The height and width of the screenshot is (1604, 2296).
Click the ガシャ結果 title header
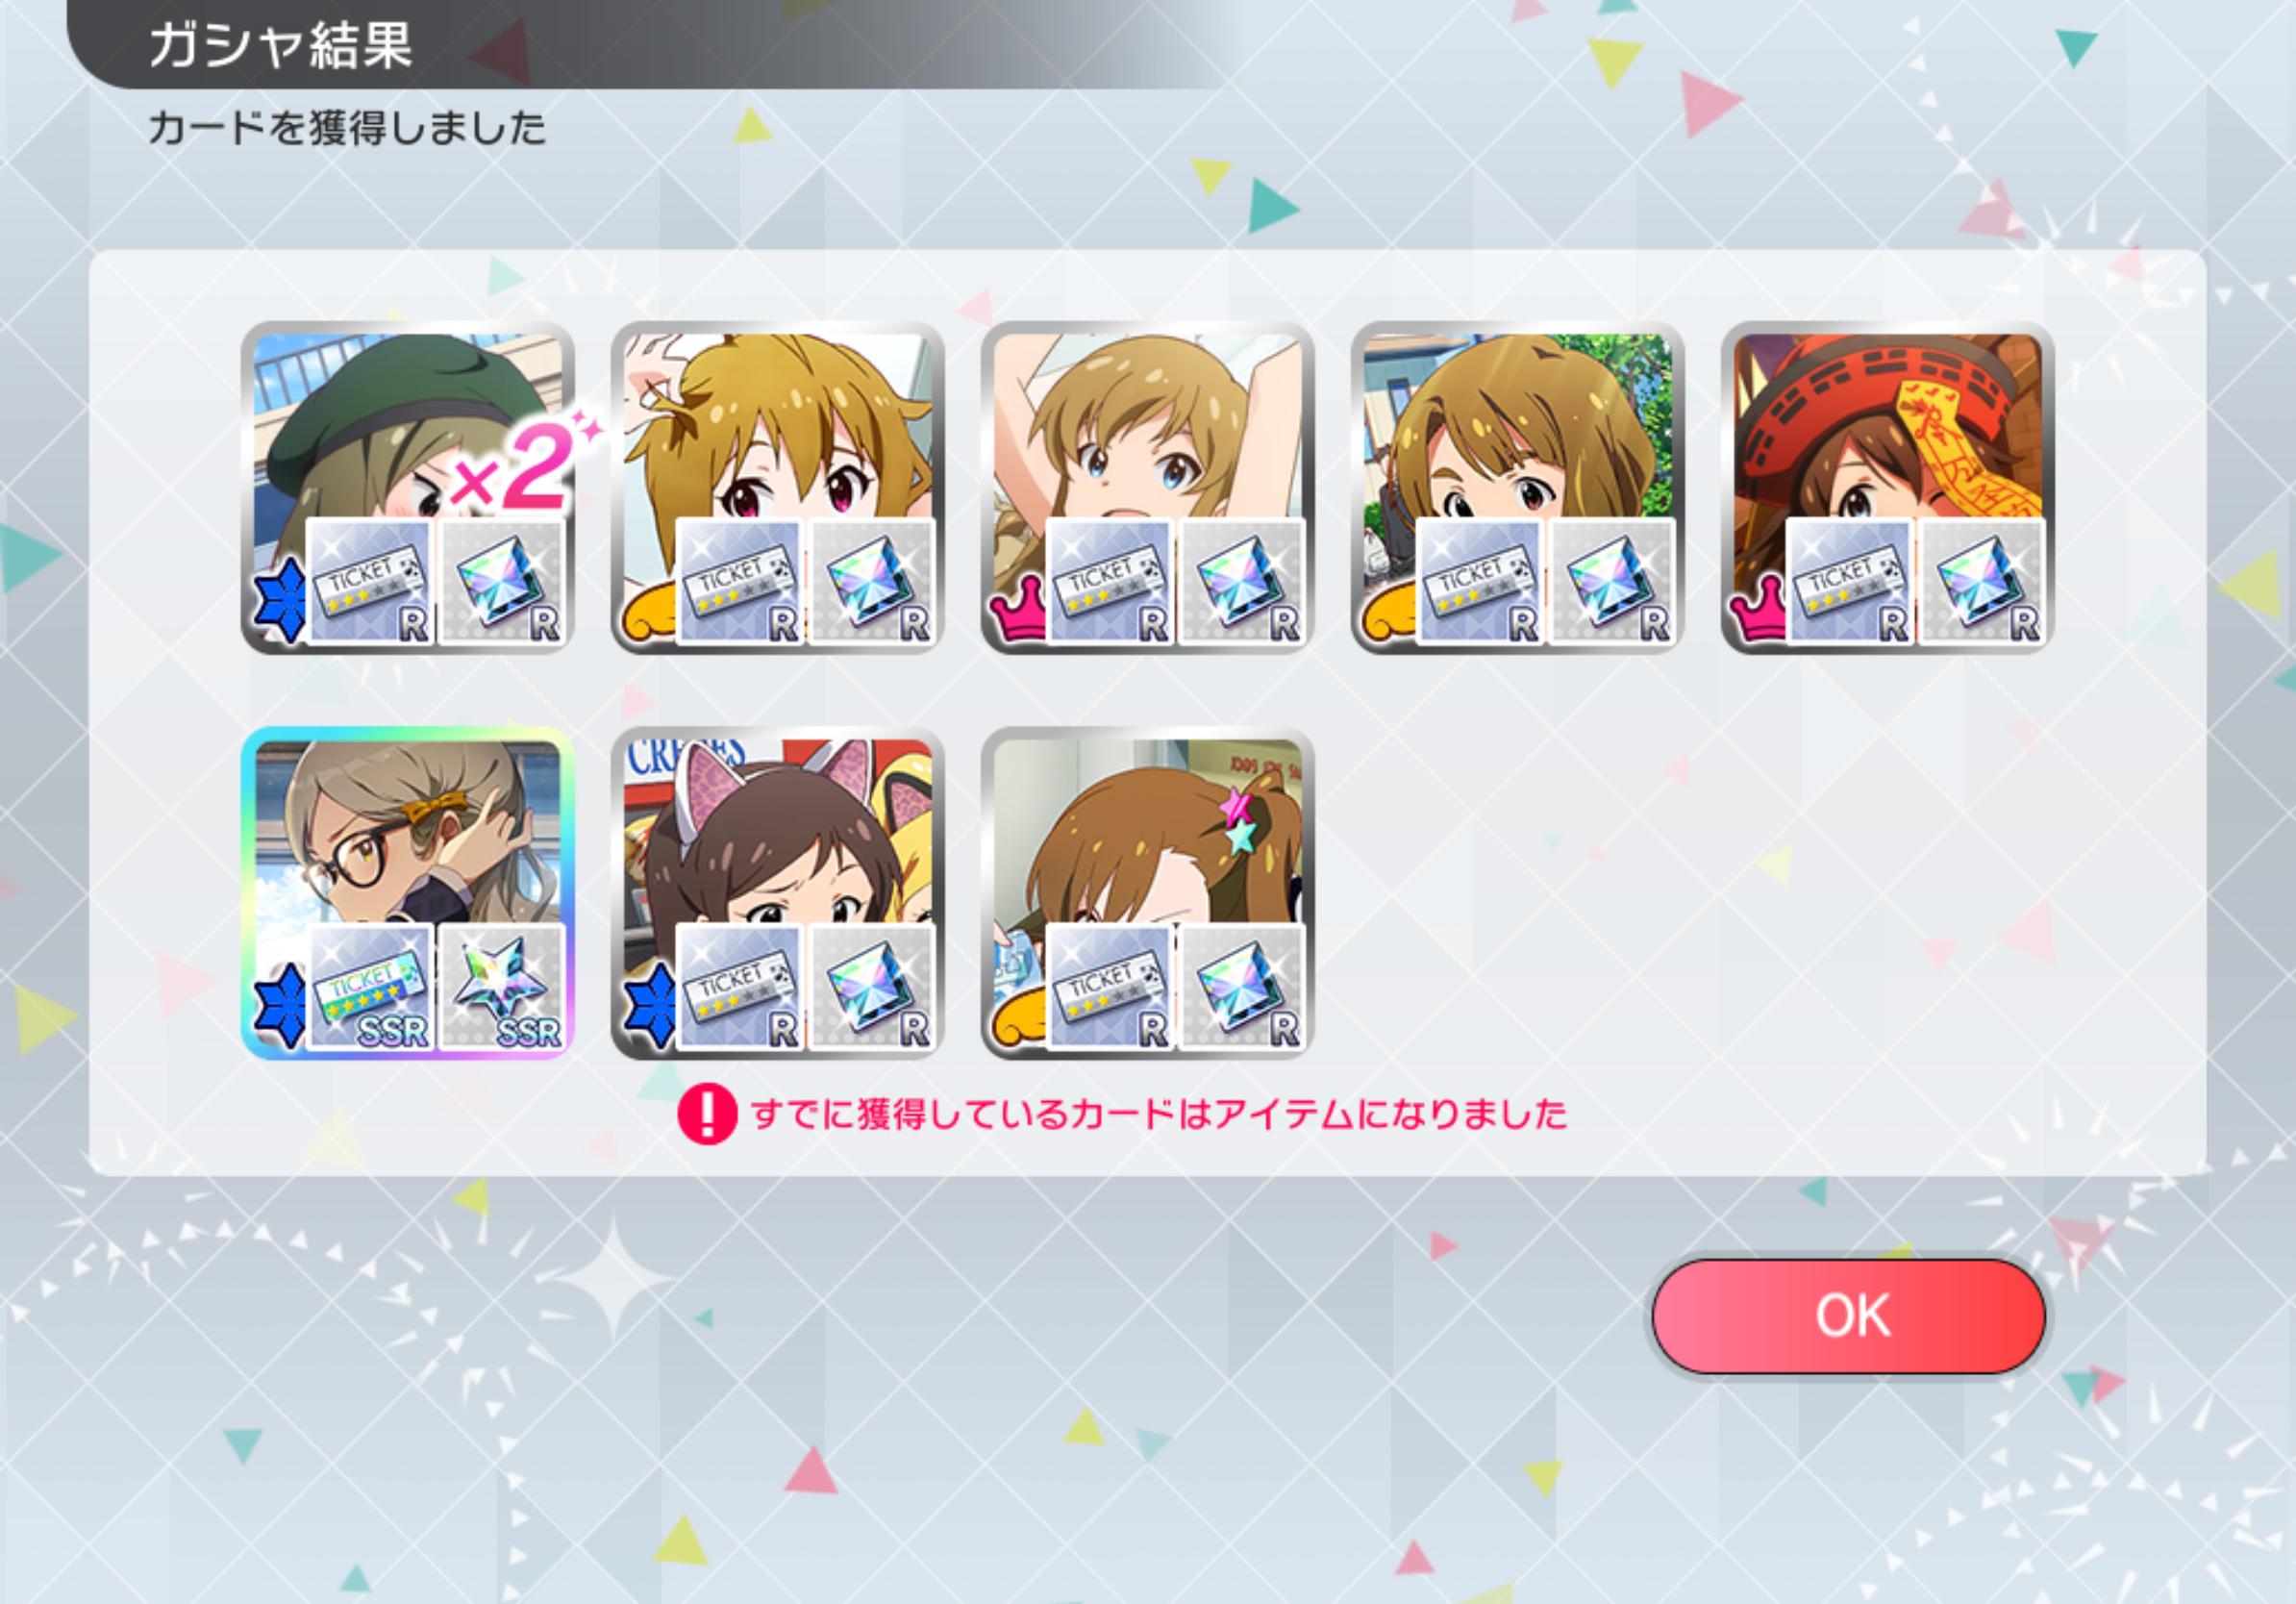[281, 45]
